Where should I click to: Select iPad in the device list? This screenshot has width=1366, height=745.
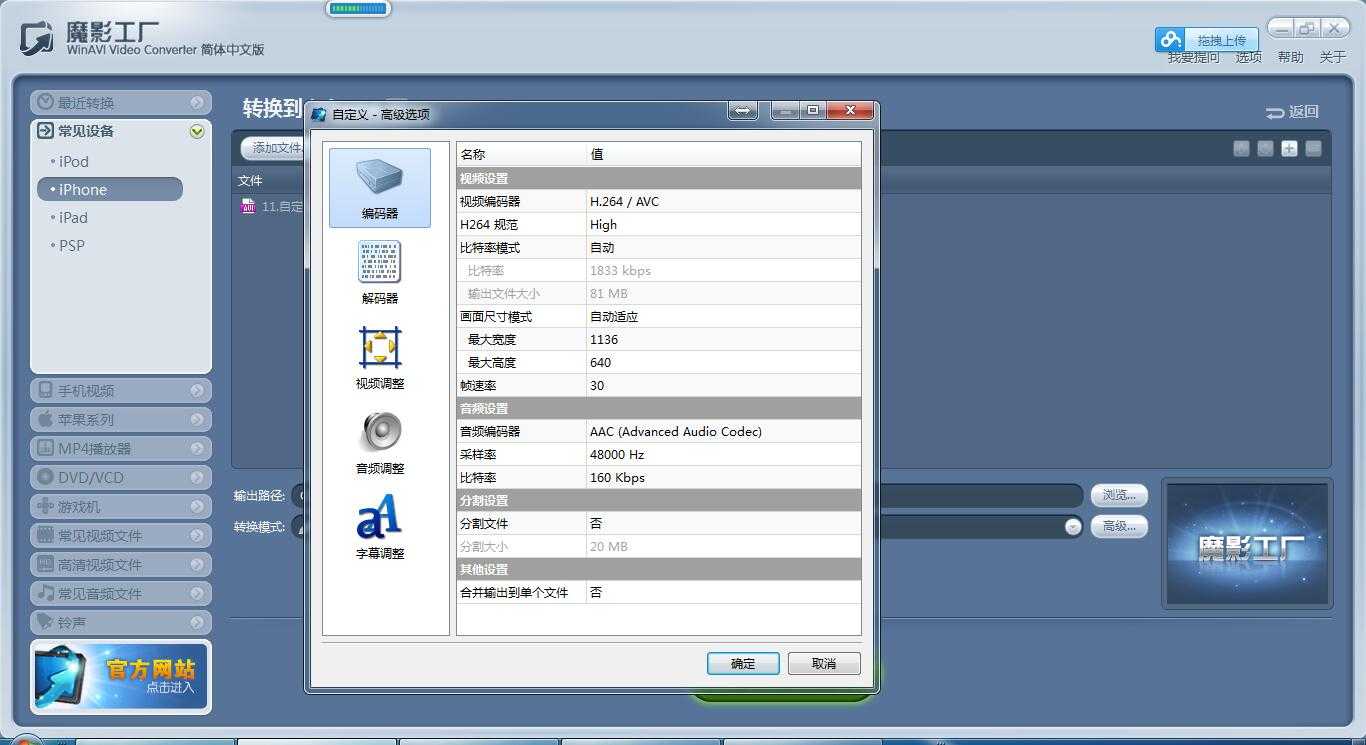(73, 217)
